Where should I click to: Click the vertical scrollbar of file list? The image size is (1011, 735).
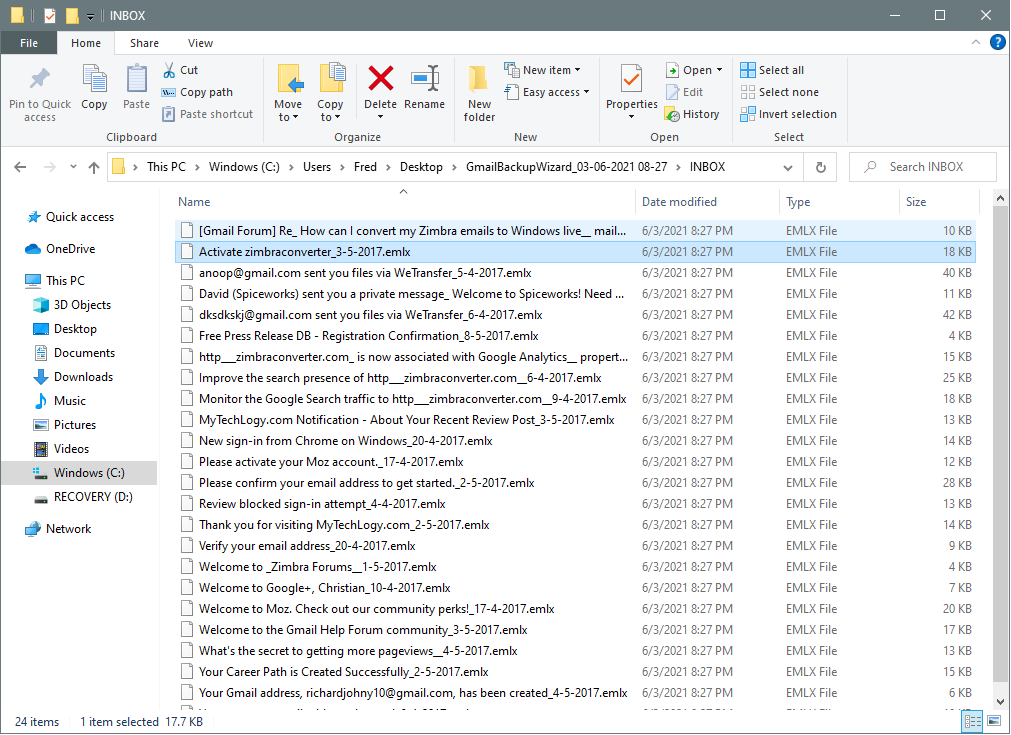pyautogui.click(x=999, y=445)
